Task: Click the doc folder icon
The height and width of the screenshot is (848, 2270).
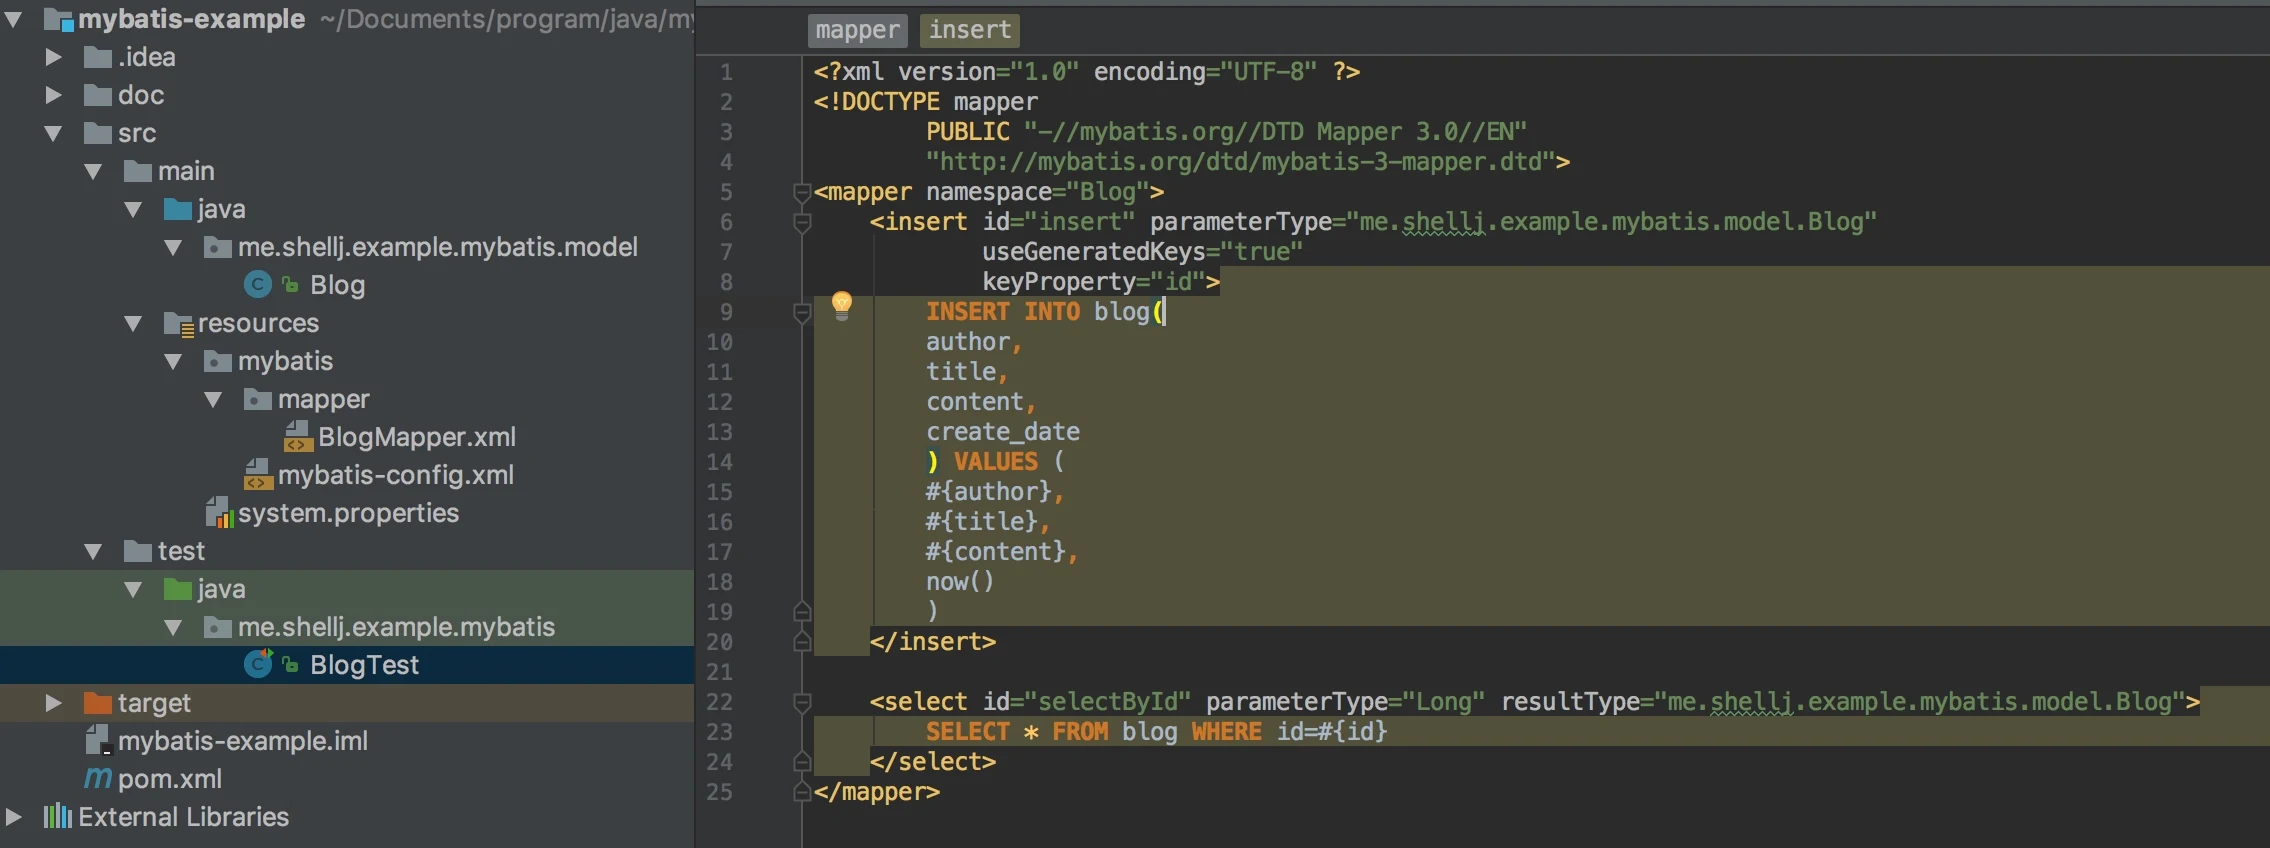Action: 98,95
